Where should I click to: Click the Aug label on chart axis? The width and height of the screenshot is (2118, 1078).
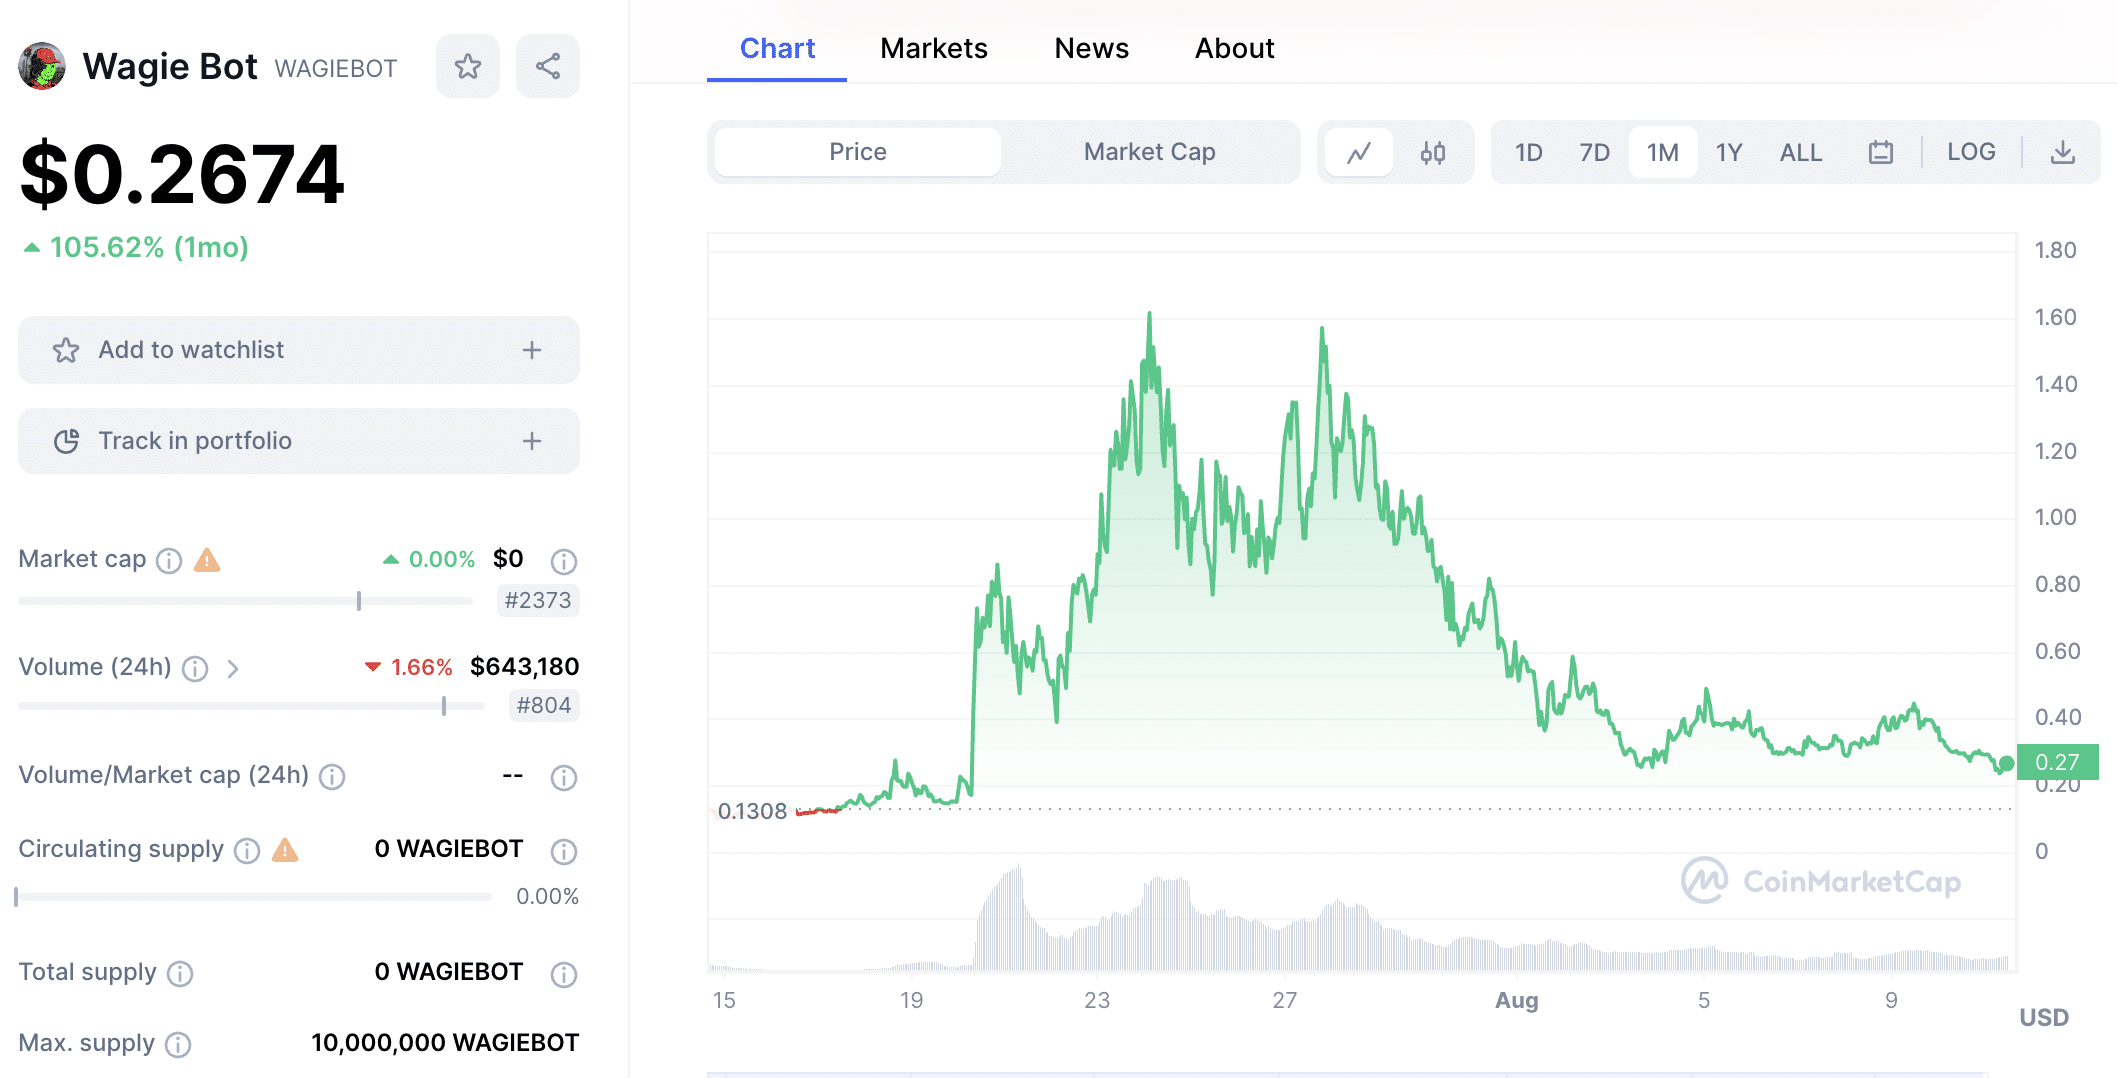1516,1000
